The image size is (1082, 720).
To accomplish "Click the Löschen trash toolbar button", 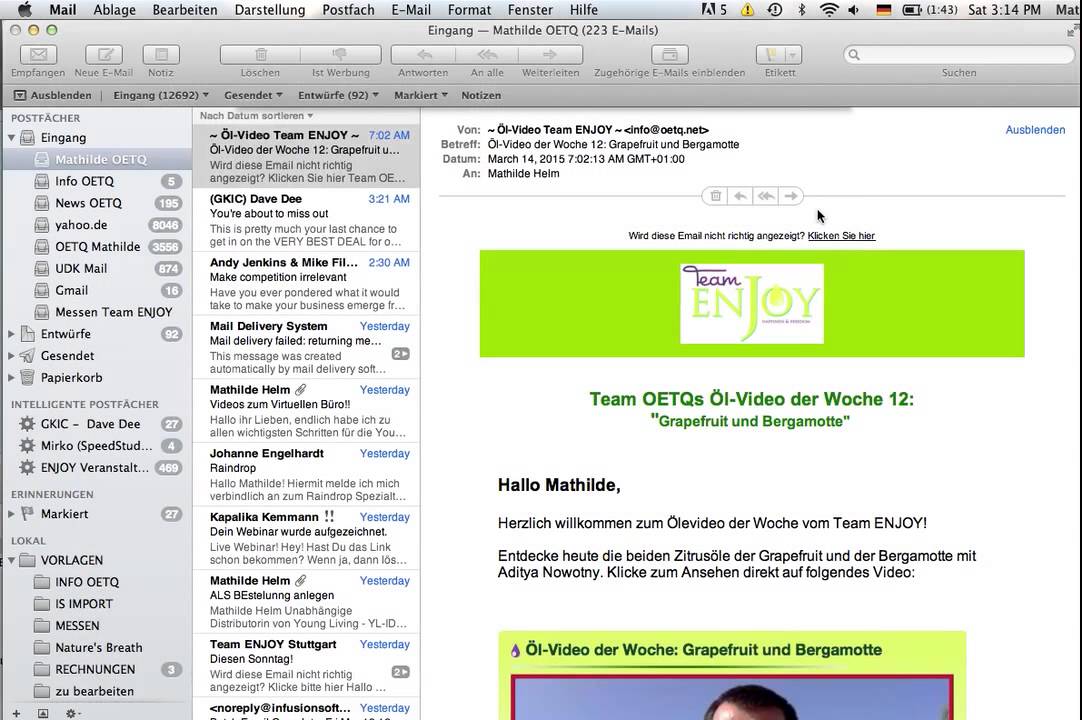I will click(x=260, y=55).
